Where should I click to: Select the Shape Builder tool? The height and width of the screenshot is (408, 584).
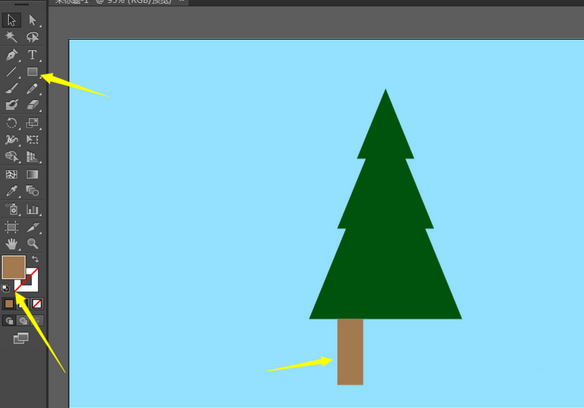point(12,156)
